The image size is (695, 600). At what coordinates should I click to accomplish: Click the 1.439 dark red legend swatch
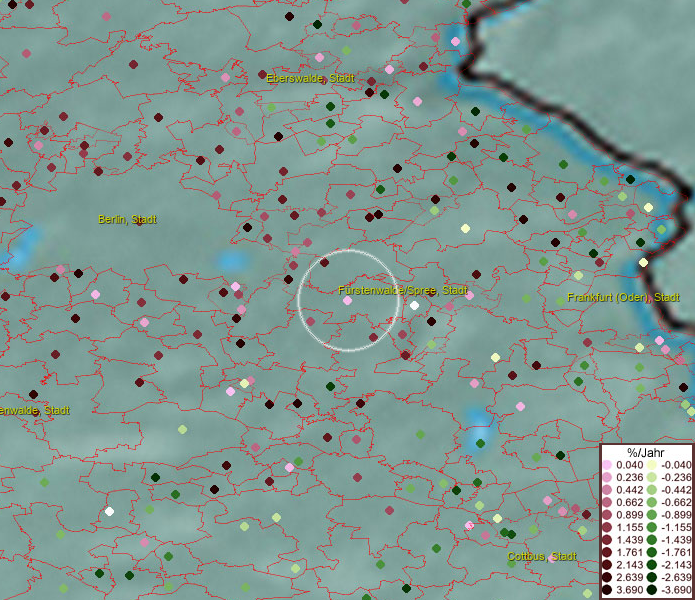(x=607, y=540)
